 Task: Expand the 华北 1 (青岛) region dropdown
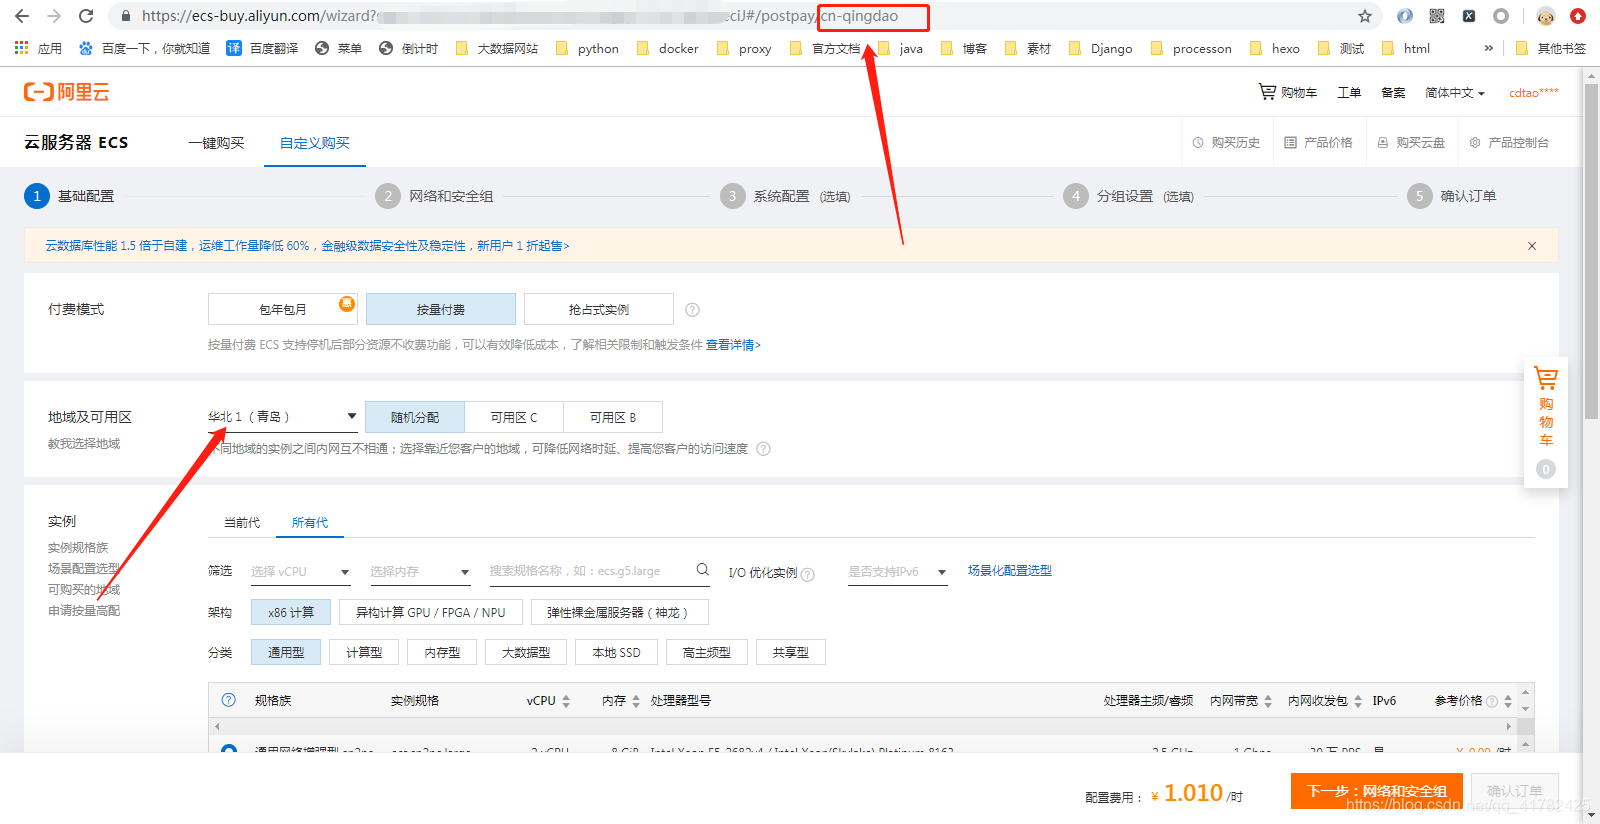coord(282,417)
